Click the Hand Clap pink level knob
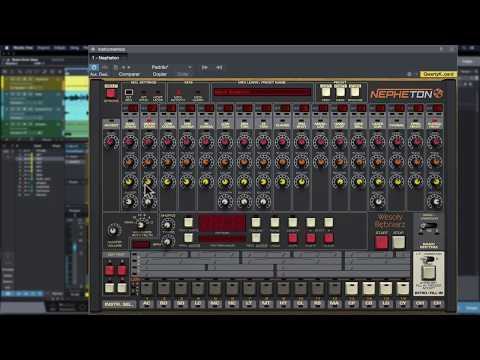The height and width of the screenshot is (360, 480). 340,142
